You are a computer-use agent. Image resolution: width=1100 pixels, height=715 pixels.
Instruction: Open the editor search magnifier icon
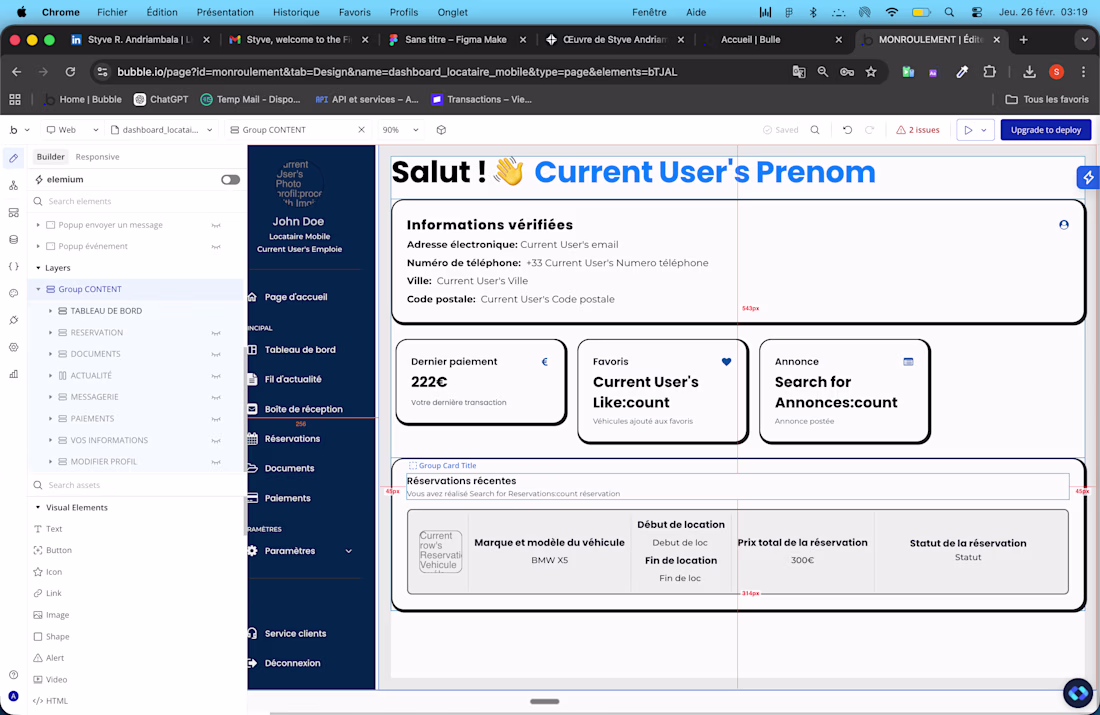(x=814, y=130)
